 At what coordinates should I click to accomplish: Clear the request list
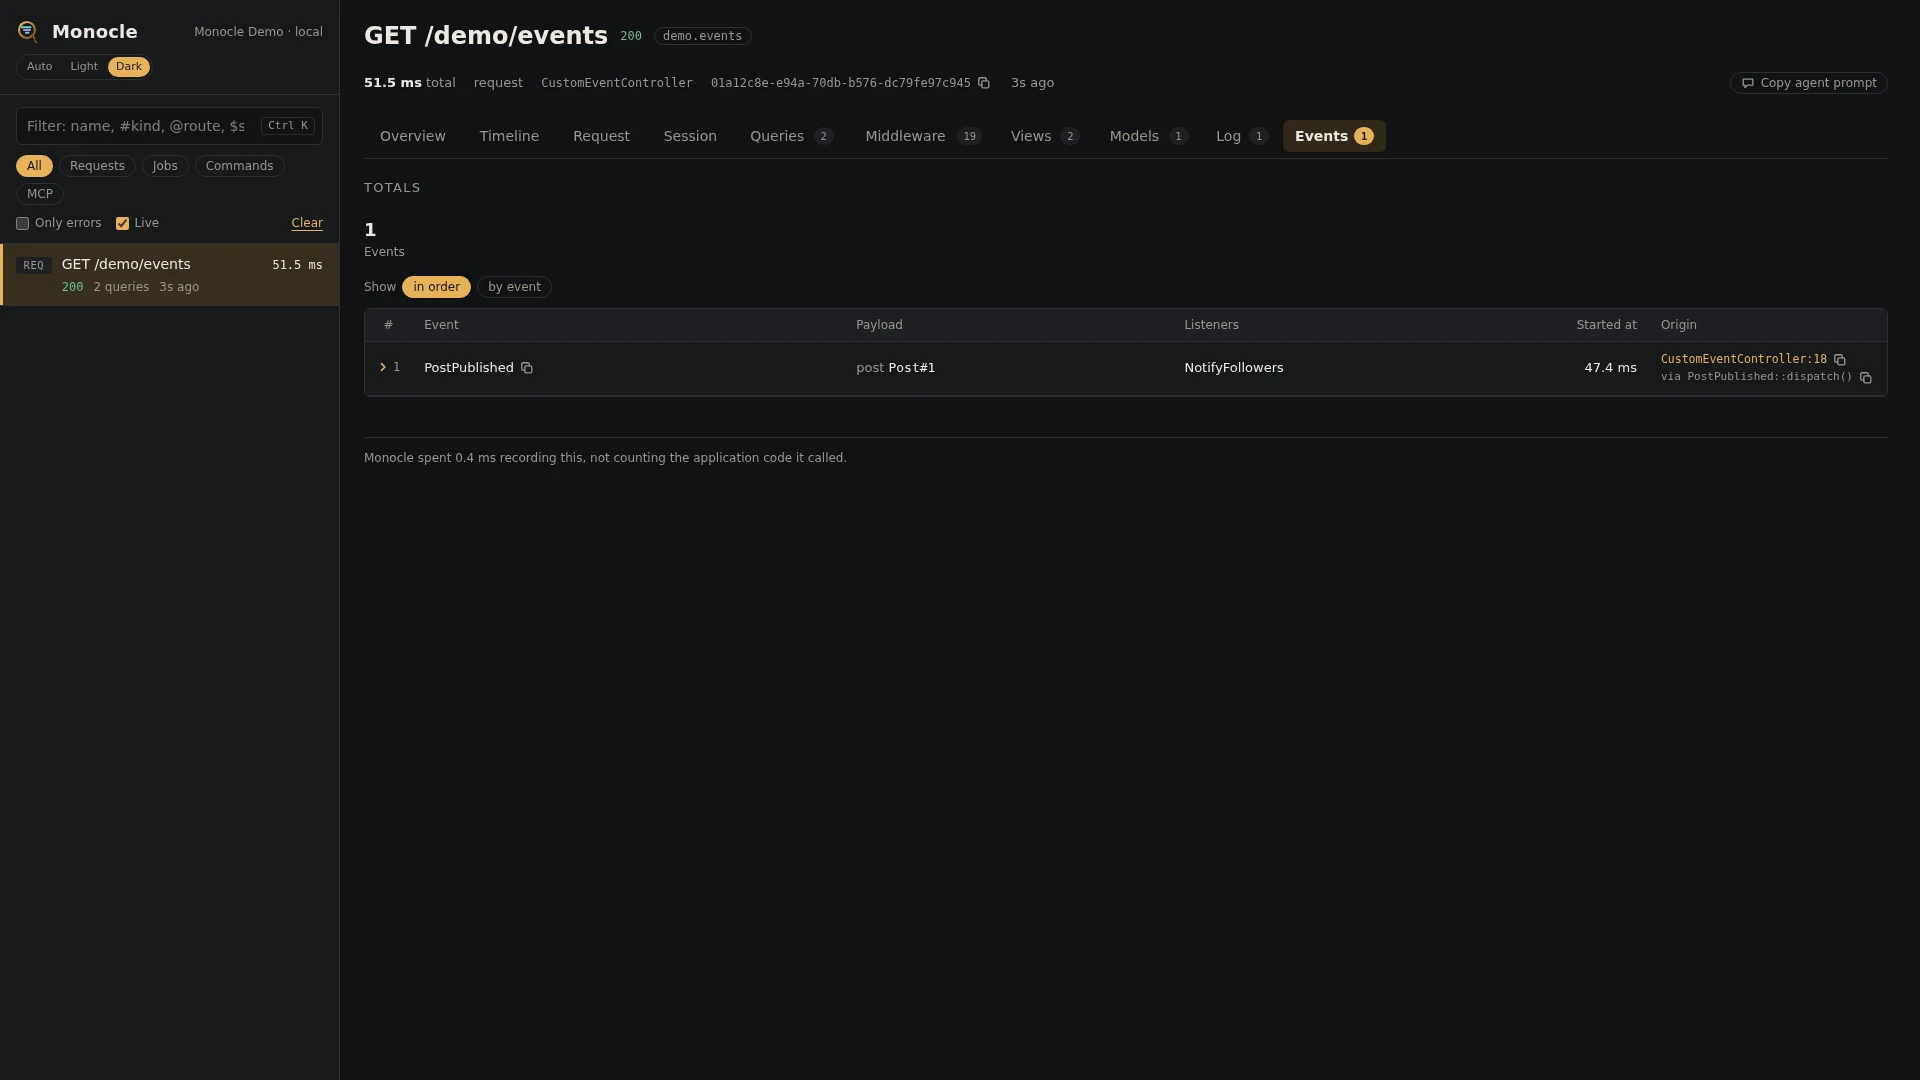click(x=307, y=223)
